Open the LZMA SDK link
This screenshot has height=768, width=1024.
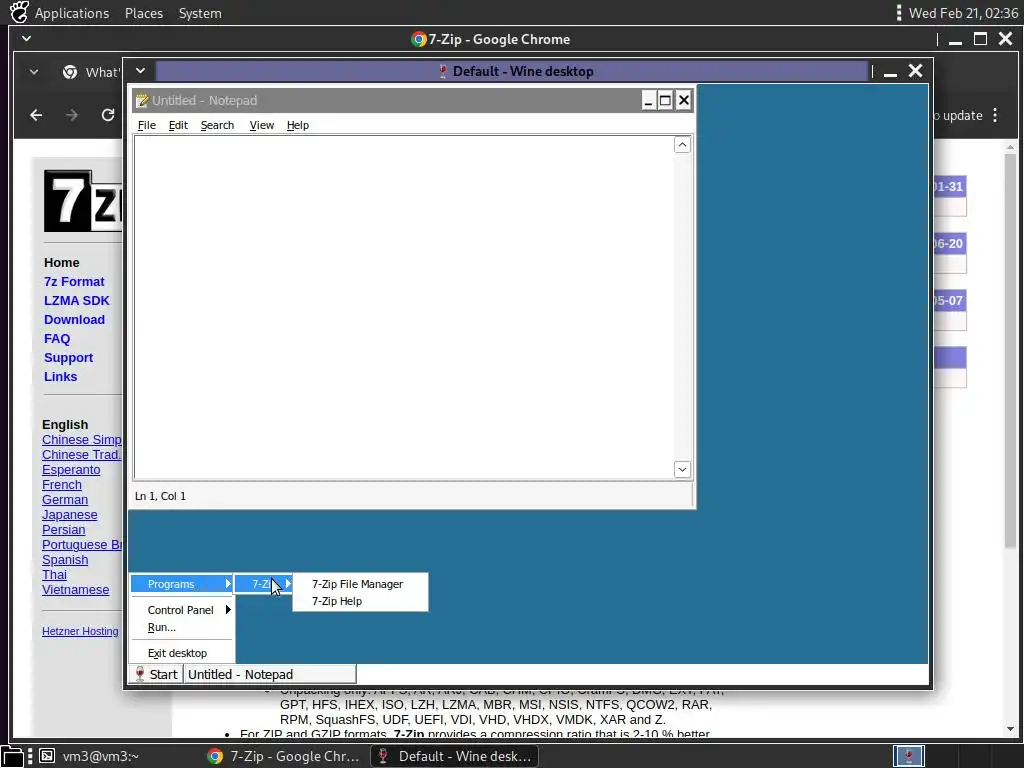(x=76, y=300)
